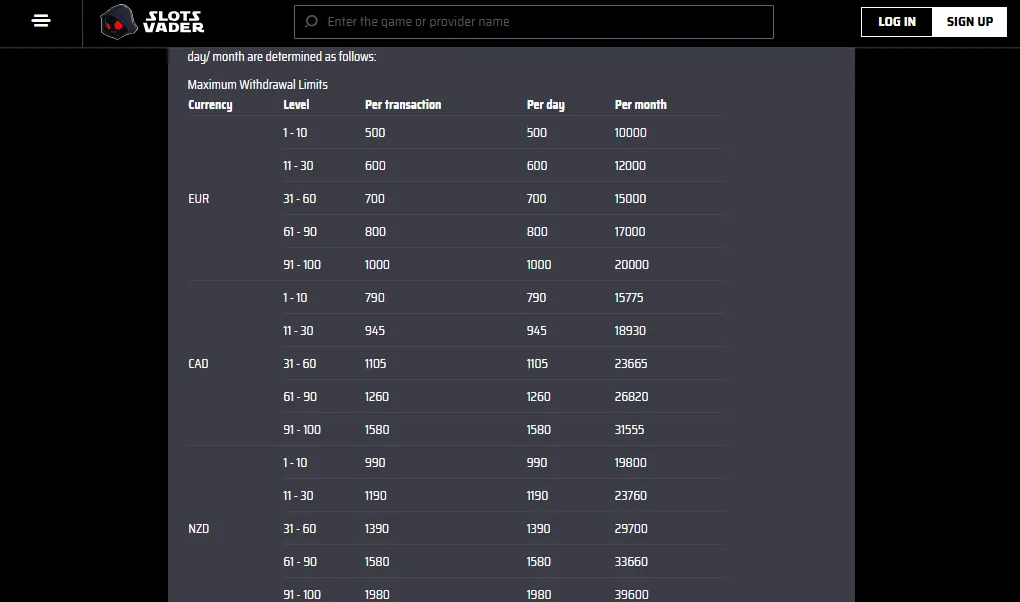Click the per month value 15775

[628, 298]
